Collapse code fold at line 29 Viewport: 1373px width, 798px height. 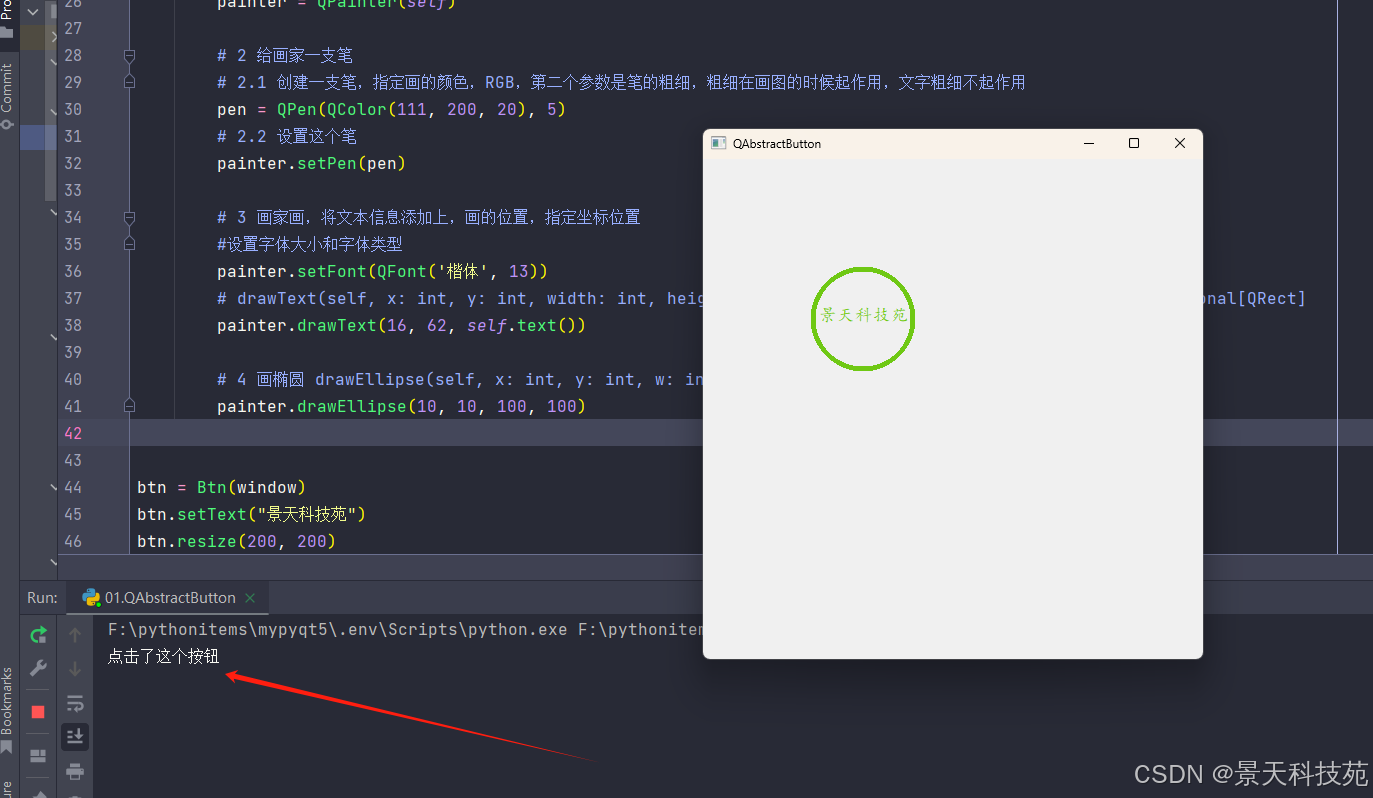[x=129, y=82]
